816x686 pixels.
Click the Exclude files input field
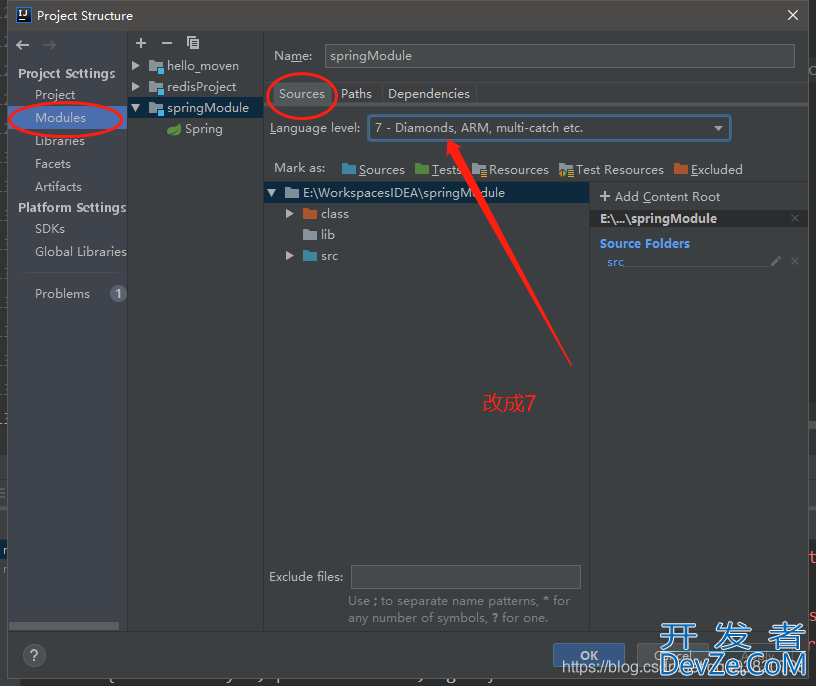(466, 577)
